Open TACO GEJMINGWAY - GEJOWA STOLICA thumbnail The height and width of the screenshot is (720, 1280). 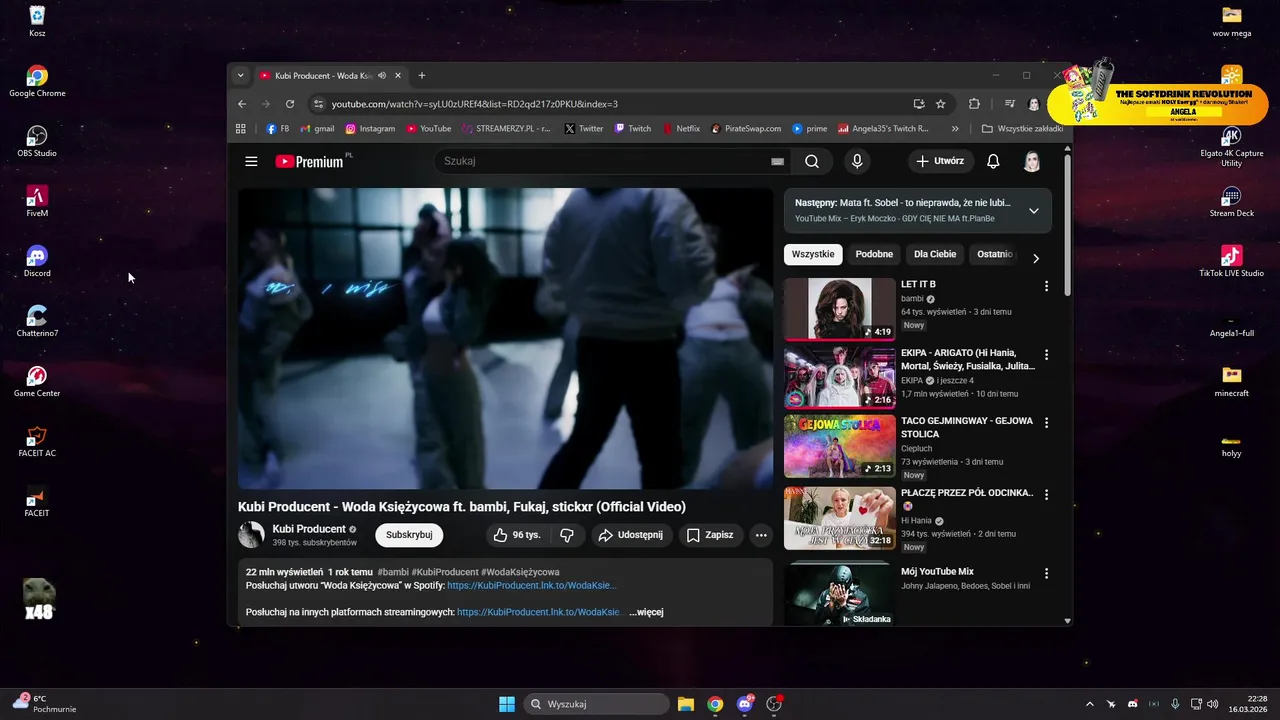pos(840,446)
